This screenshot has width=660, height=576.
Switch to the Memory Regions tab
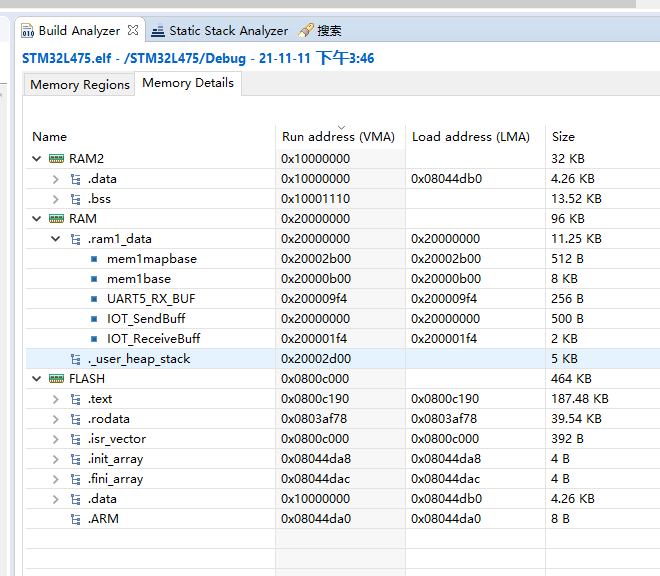click(80, 85)
